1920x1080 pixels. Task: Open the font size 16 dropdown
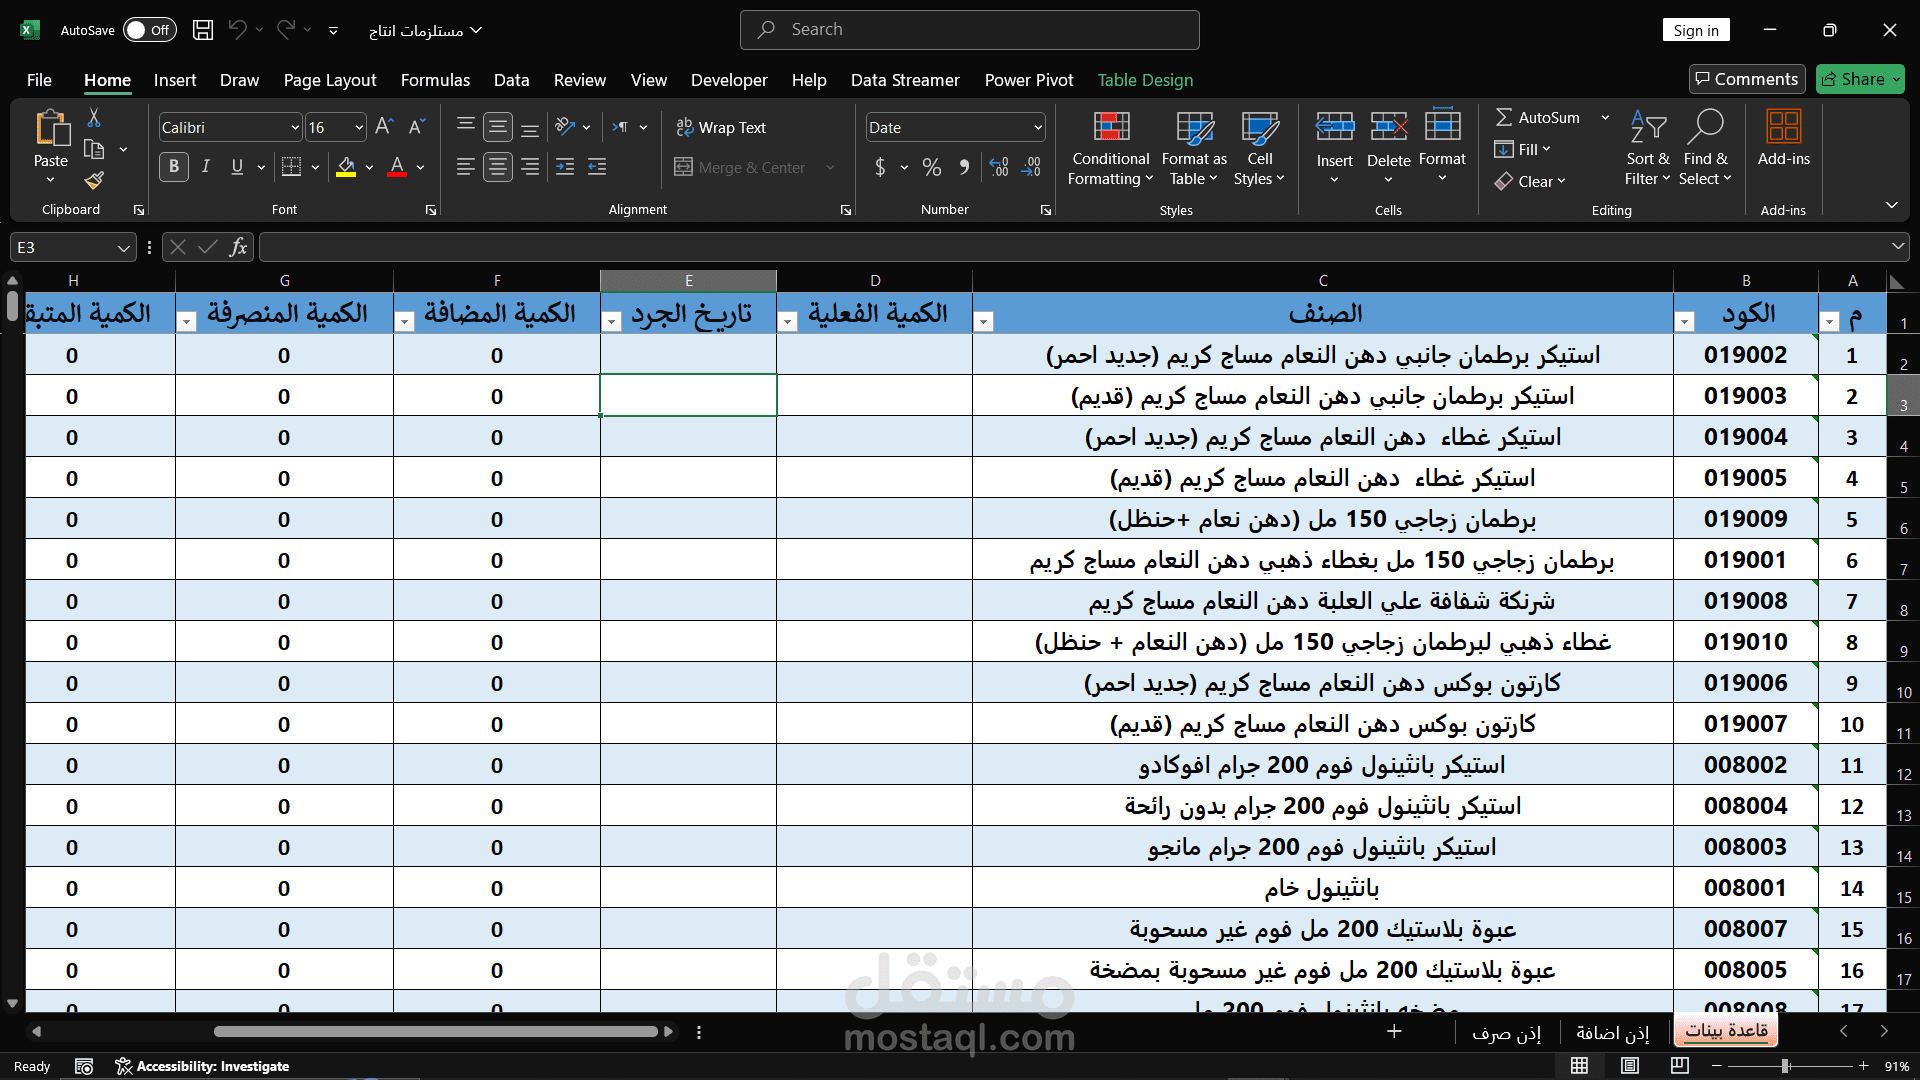[359, 127]
